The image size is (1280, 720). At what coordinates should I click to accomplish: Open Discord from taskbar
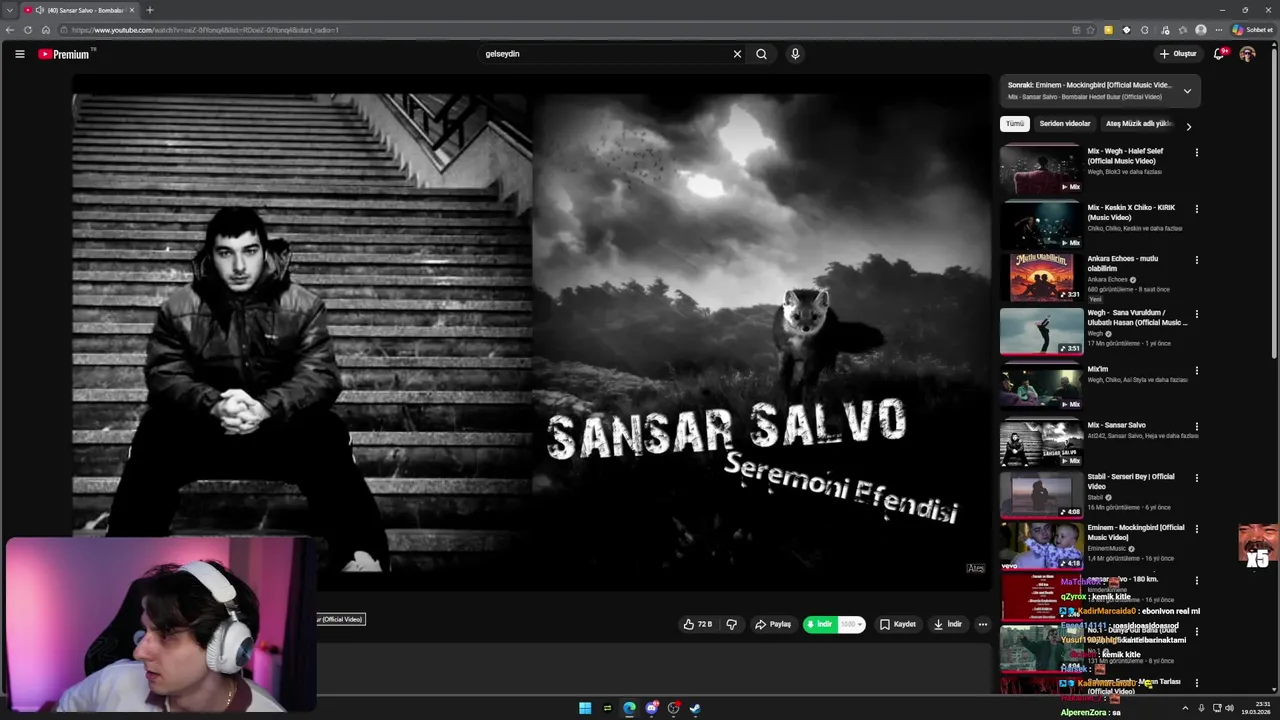click(651, 708)
